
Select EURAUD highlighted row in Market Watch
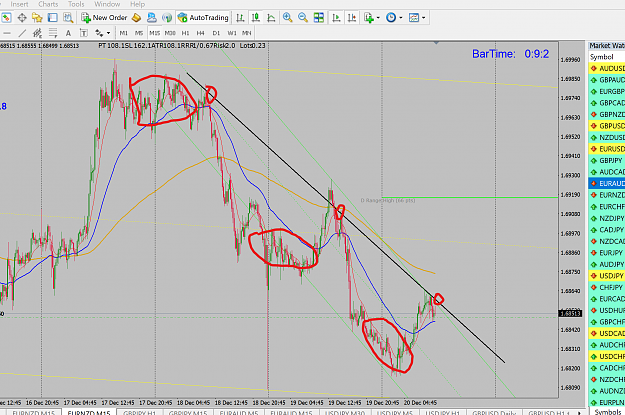point(607,183)
